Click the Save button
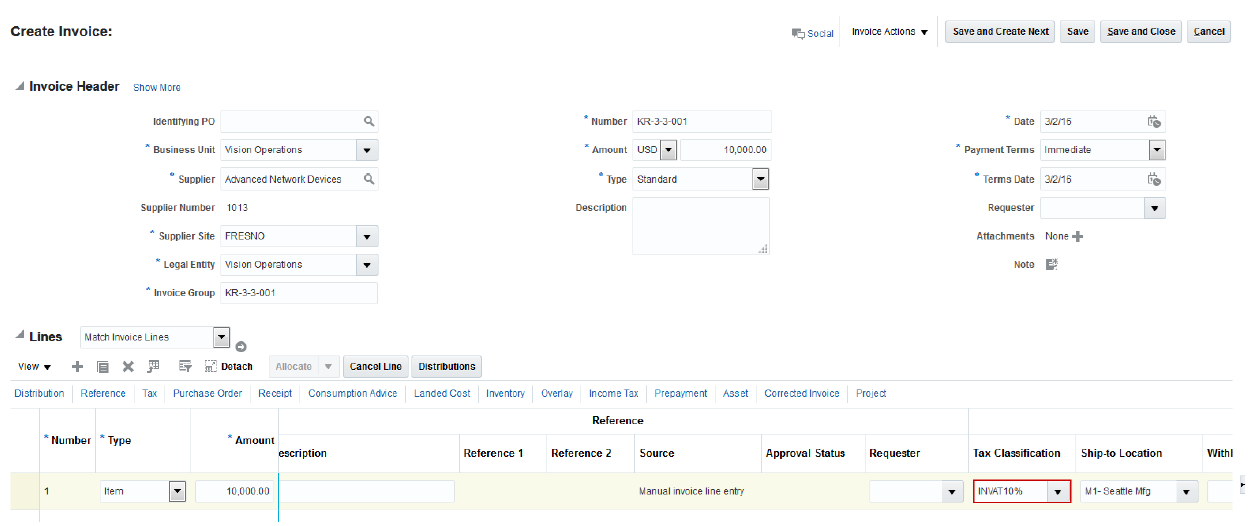 (x=1077, y=32)
